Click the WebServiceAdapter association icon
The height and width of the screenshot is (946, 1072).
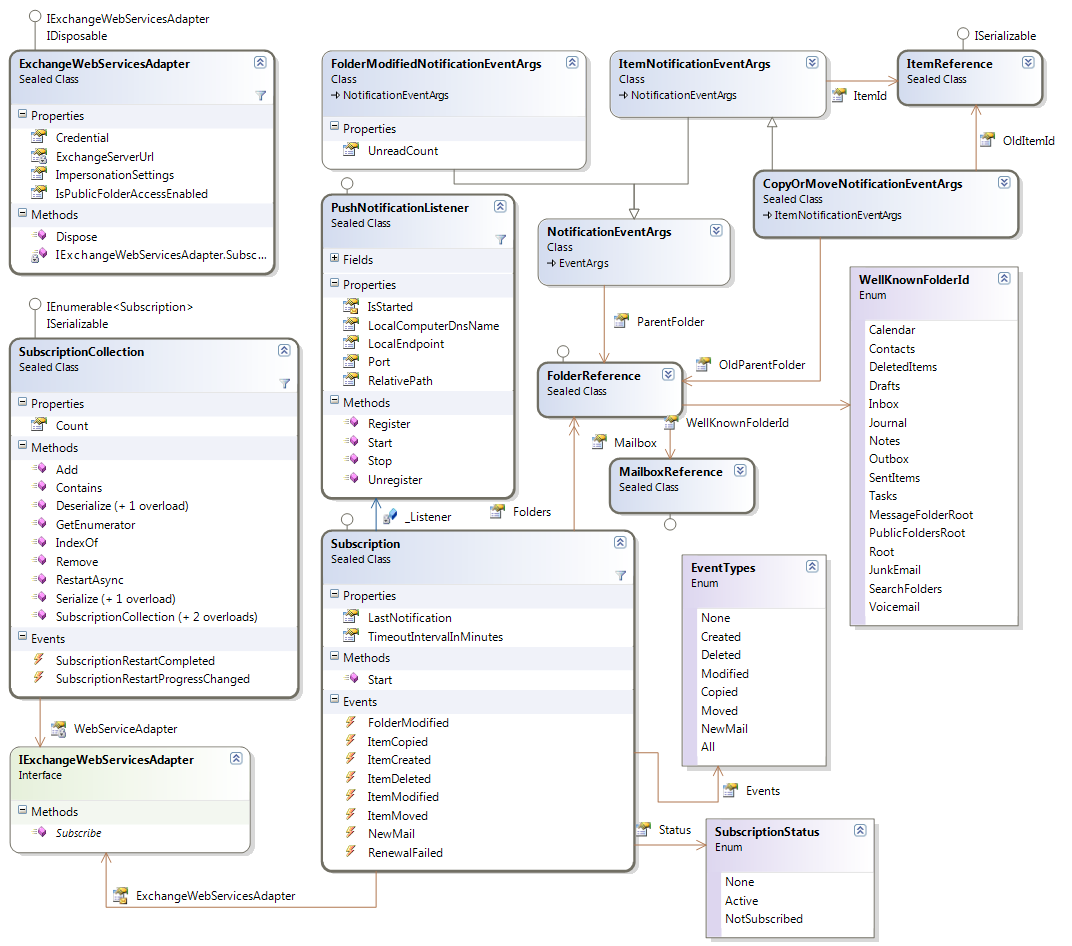pyautogui.click(x=58, y=728)
